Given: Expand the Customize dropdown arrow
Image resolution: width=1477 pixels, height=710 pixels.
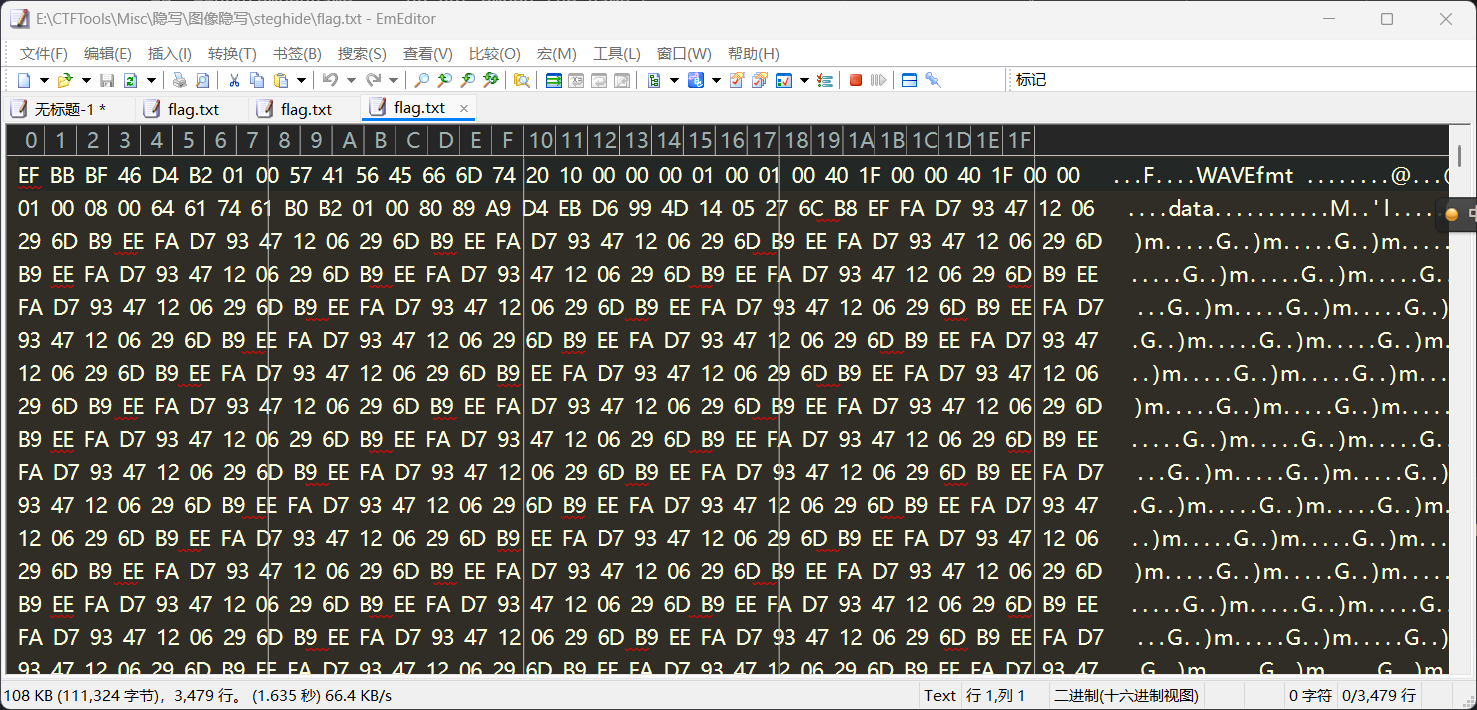Looking at the screenshot, I should [x=804, y=80].
